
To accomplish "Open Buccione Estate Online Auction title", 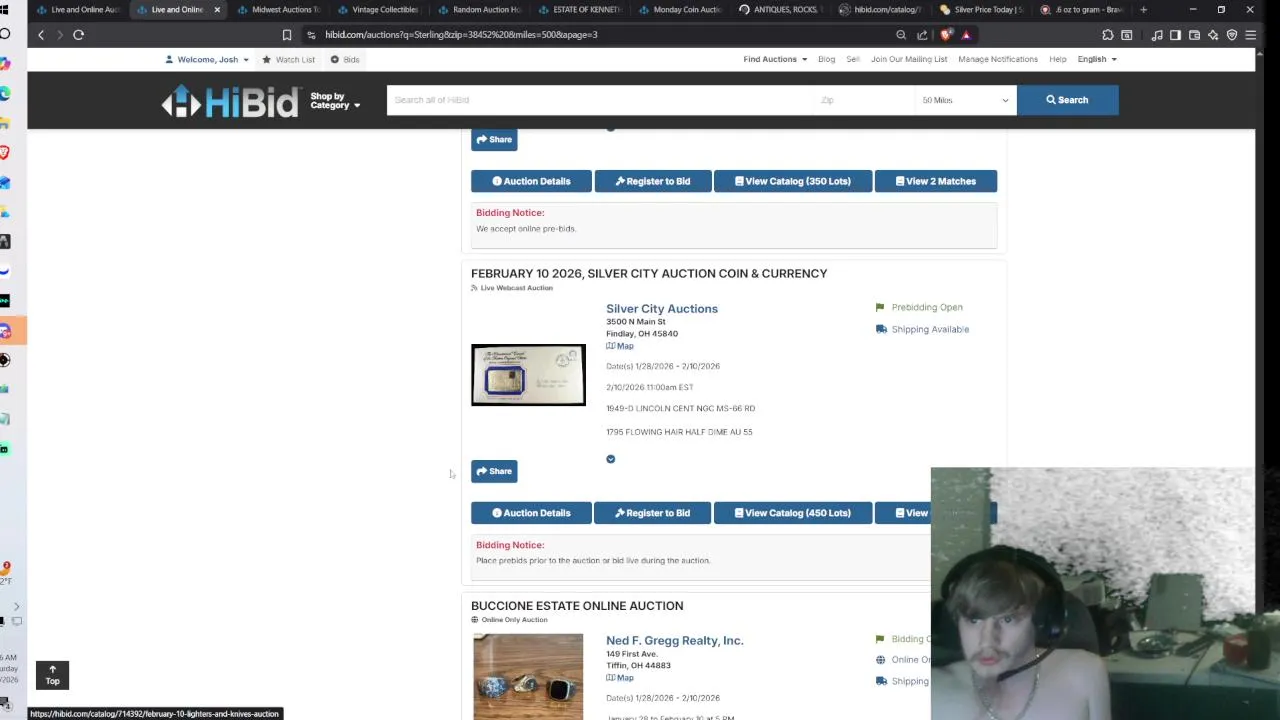I will (x=577, y=606).
